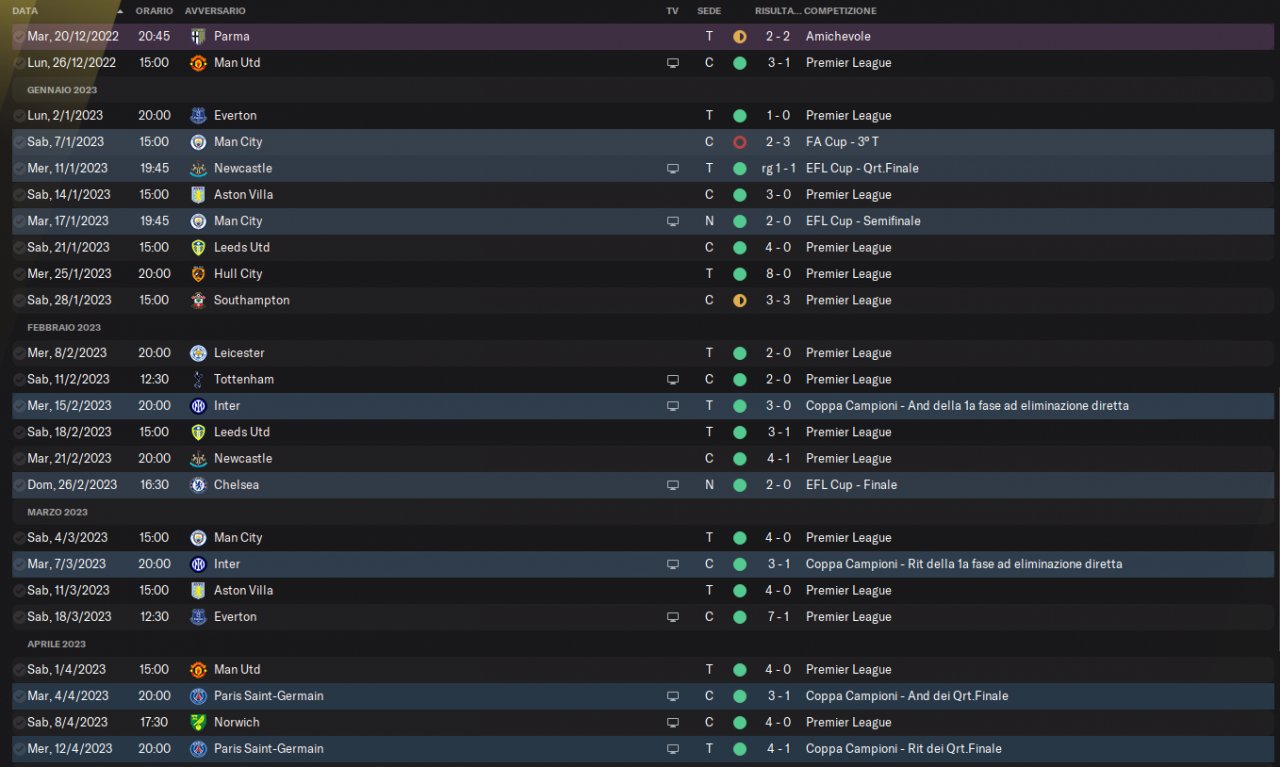Click the TV icon for the Tottenham match
The image size is (1280, 767).
coord(673,380)
